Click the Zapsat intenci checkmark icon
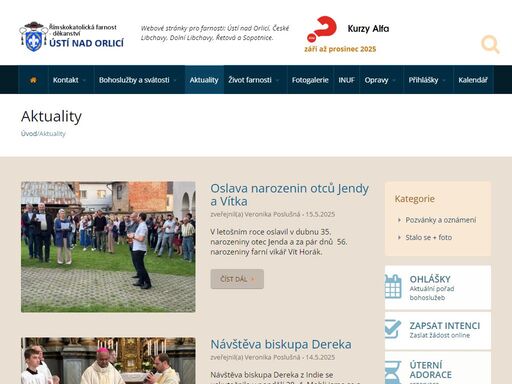The height and width of the screenshot is (384, 512). (x=393, y=329)
